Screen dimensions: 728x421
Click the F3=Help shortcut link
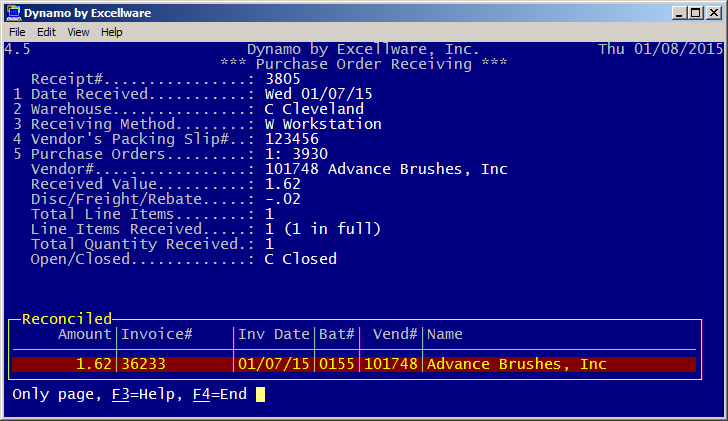[x=143, y=394]
